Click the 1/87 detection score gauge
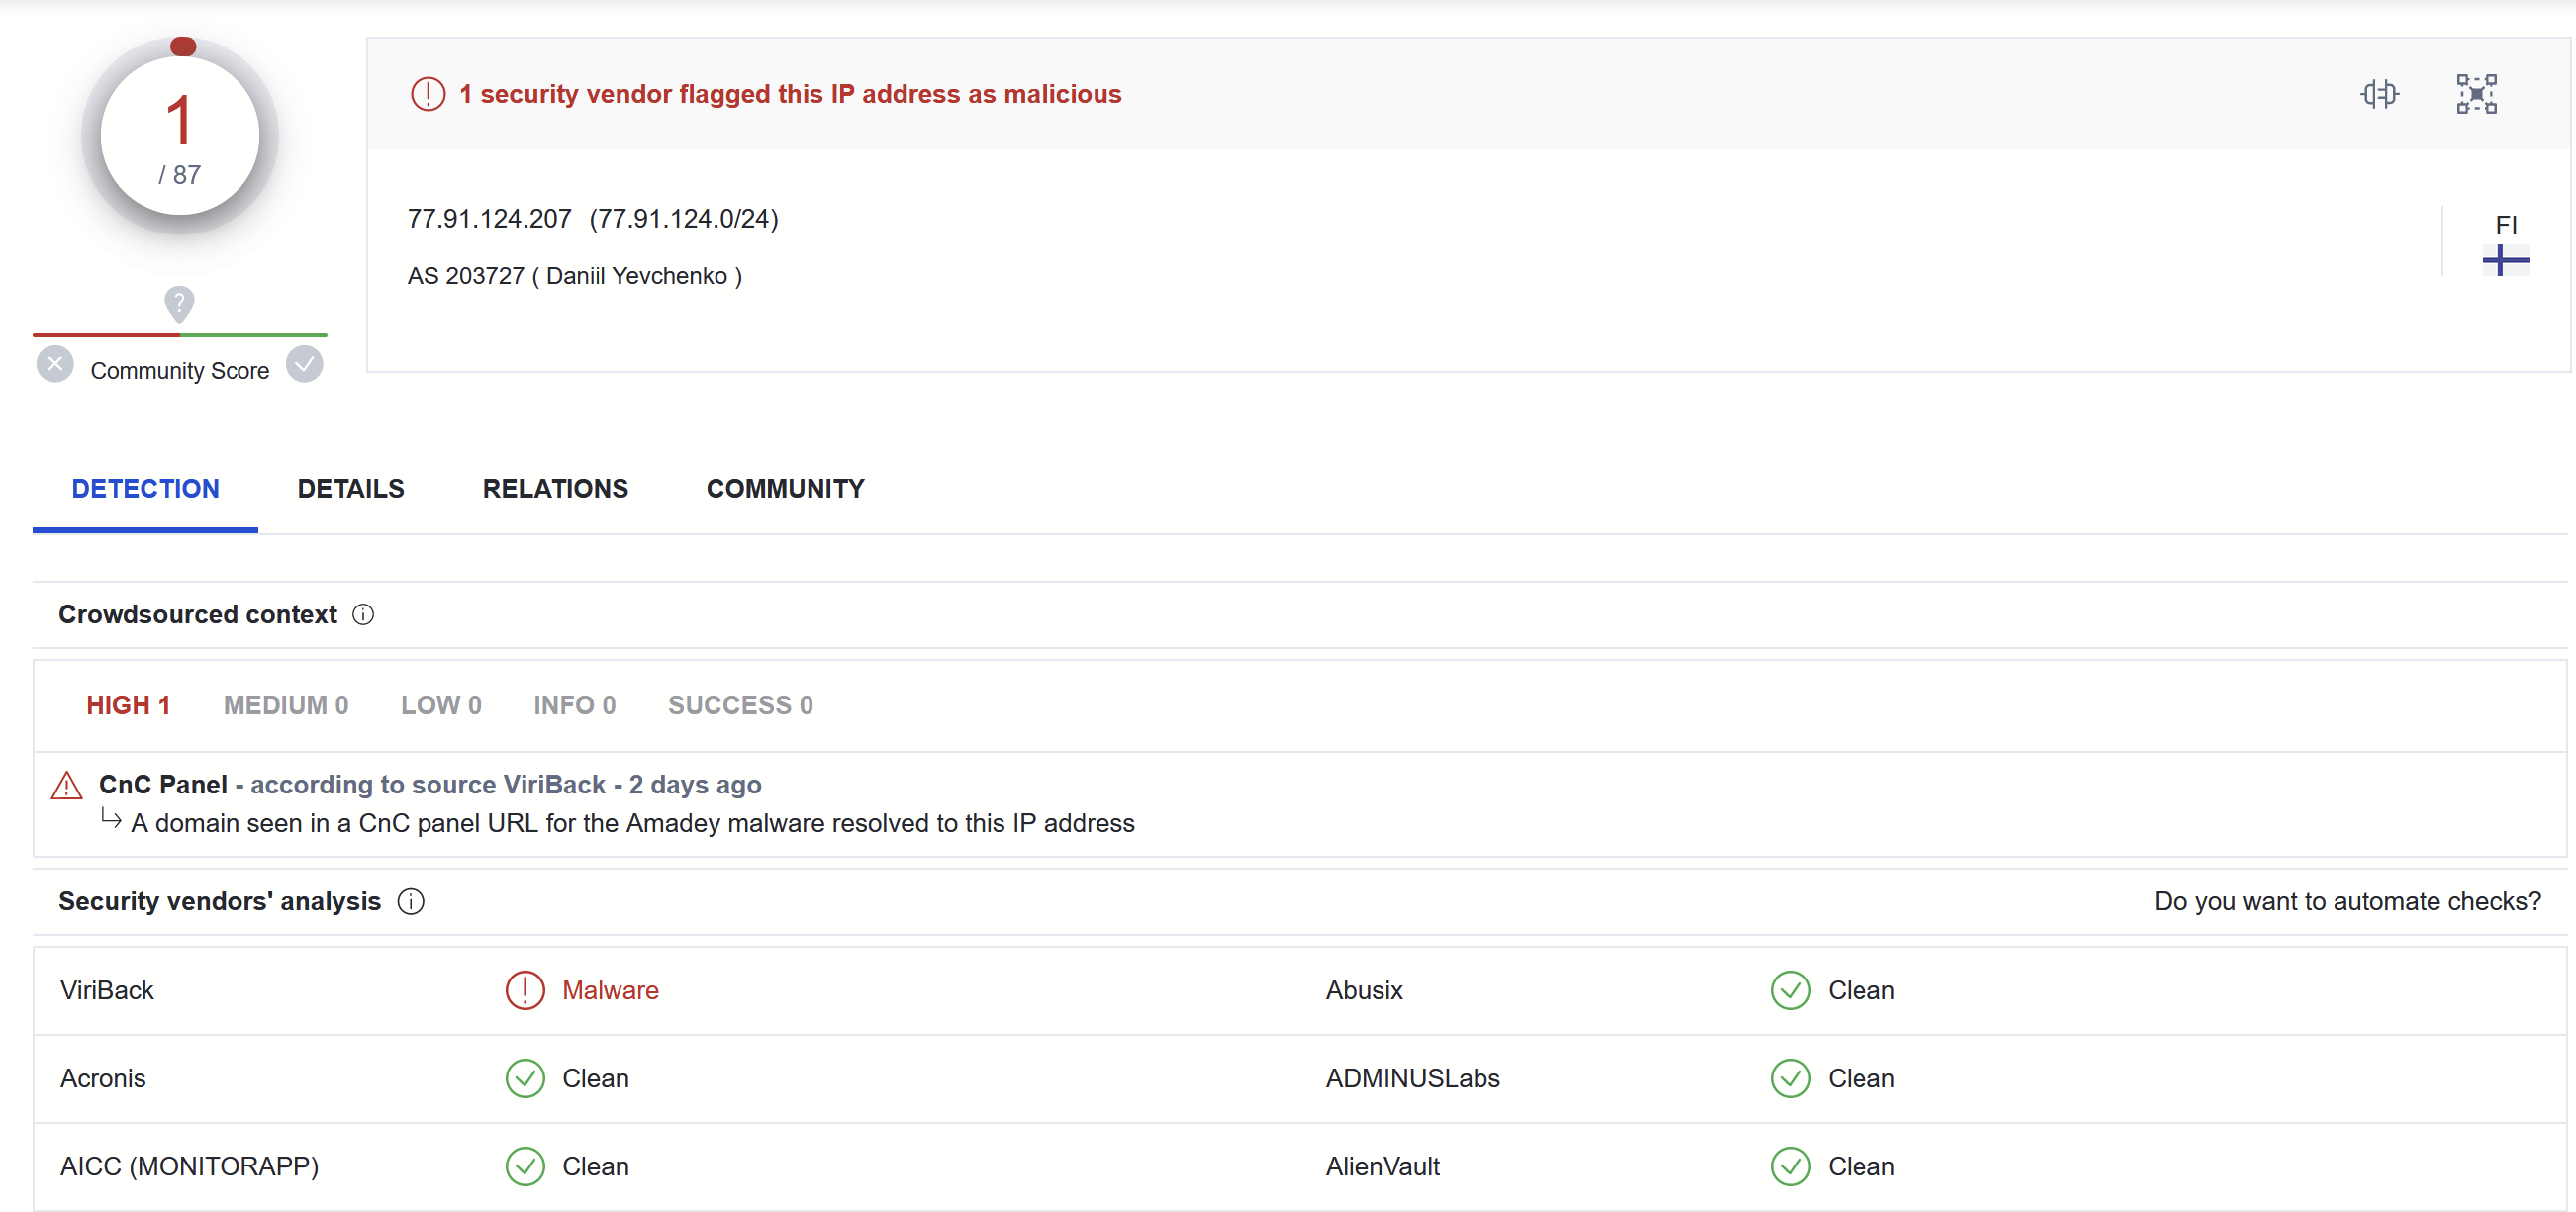 pos(180,136)
